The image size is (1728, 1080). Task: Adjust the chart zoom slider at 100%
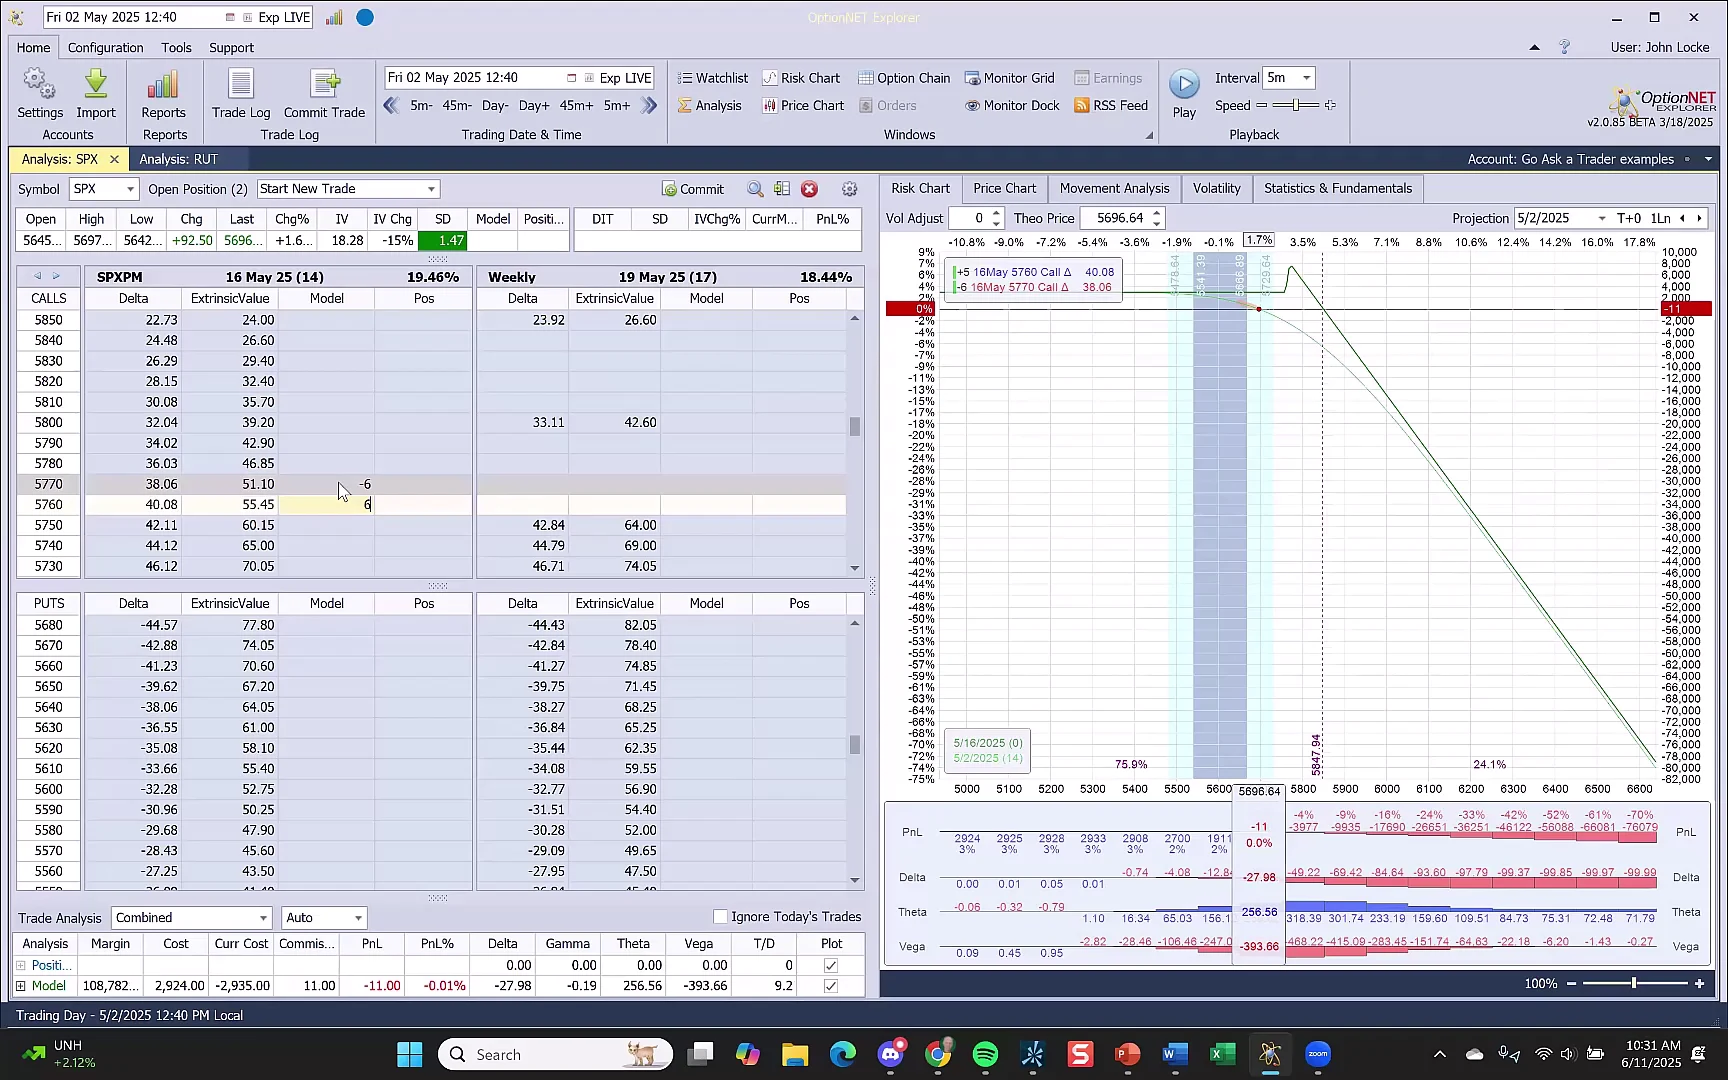(x=1635, y=984)
